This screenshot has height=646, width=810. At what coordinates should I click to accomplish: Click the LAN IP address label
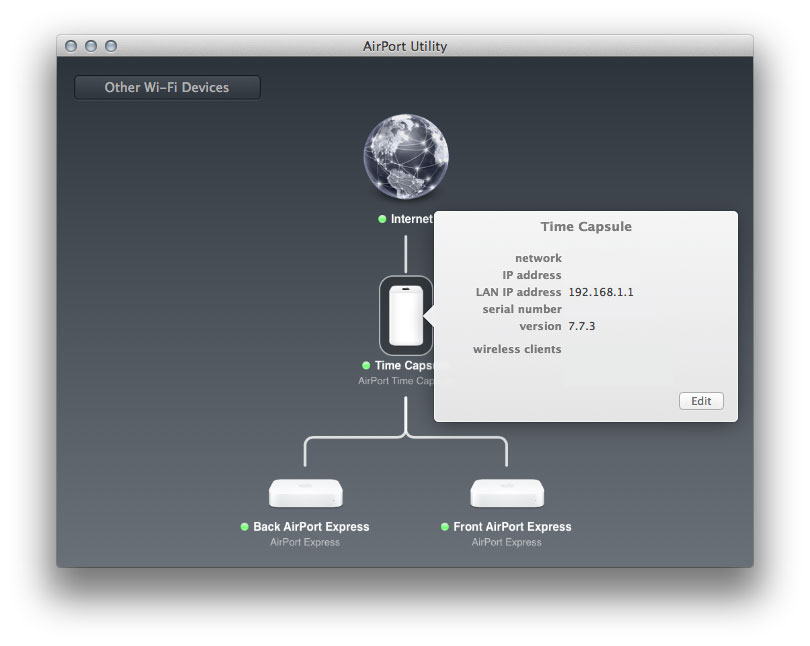(x=518, y=292)
